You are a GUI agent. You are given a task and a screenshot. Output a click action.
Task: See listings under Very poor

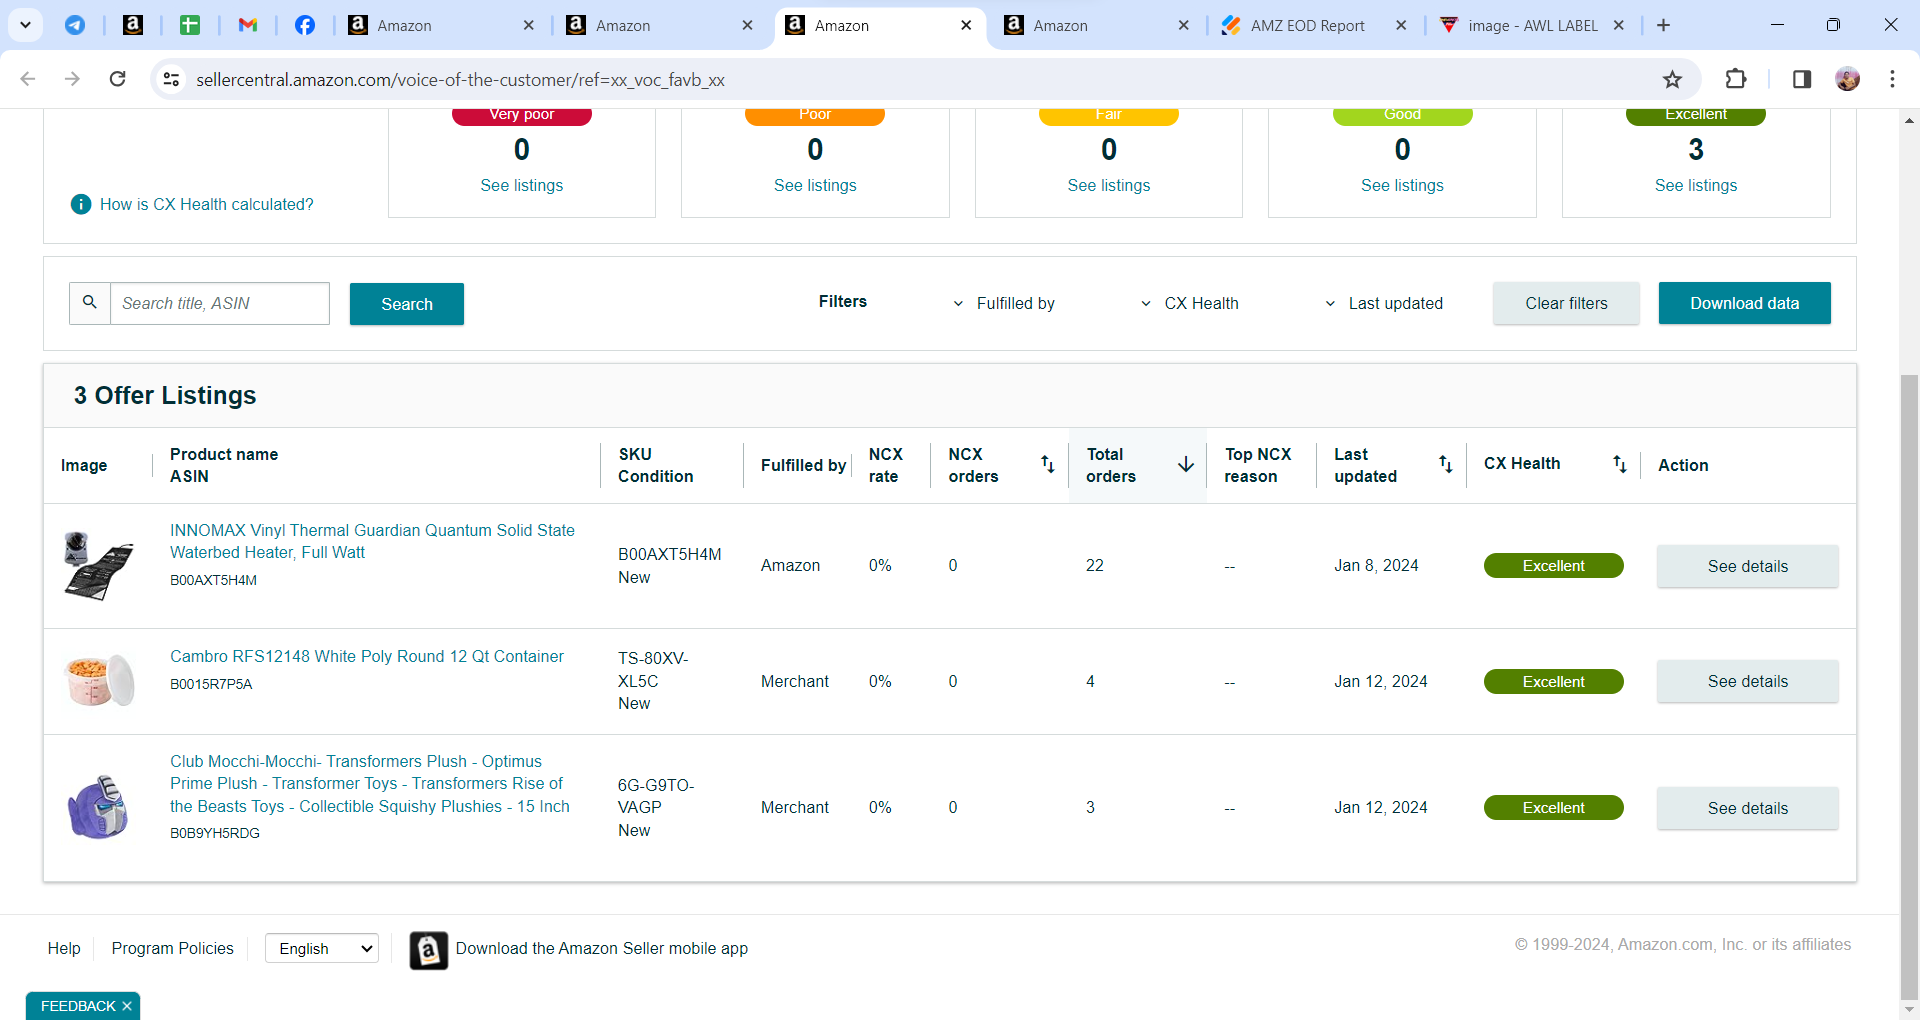click(522, 185)
